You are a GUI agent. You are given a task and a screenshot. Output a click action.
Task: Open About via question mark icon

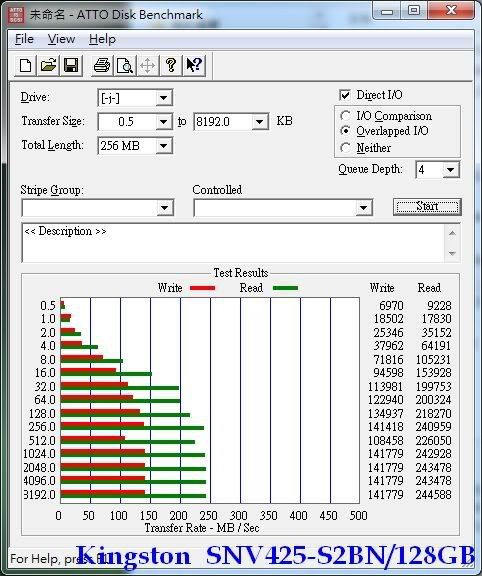[171, 66]
